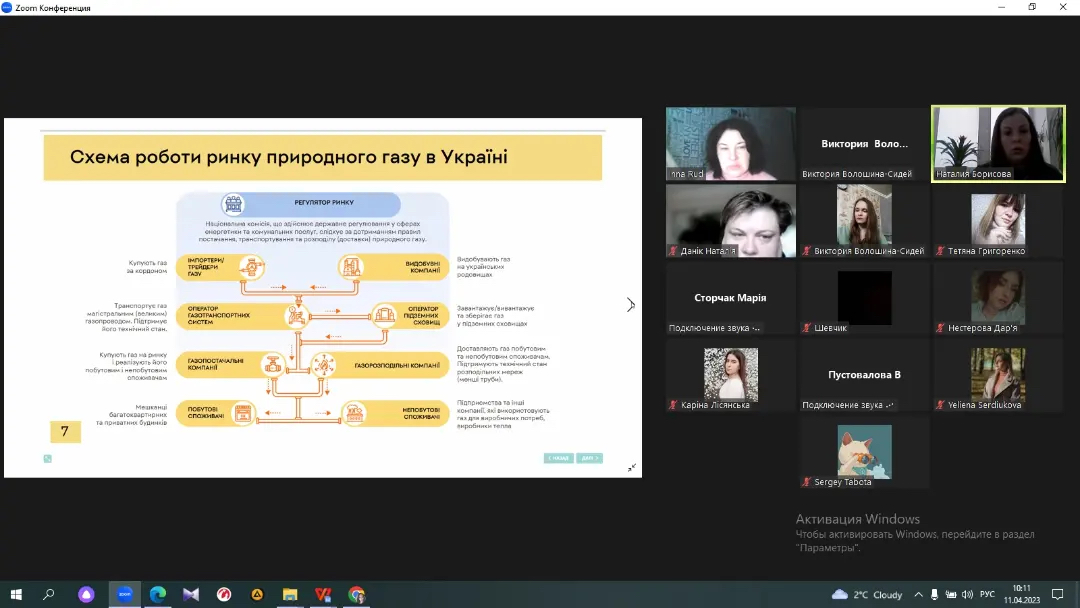Image resolution: width=1080 pixels, height=608 pixels.
Task: Open the Windows Start menu
Action: pyautogui.click(x=15, y=594)
